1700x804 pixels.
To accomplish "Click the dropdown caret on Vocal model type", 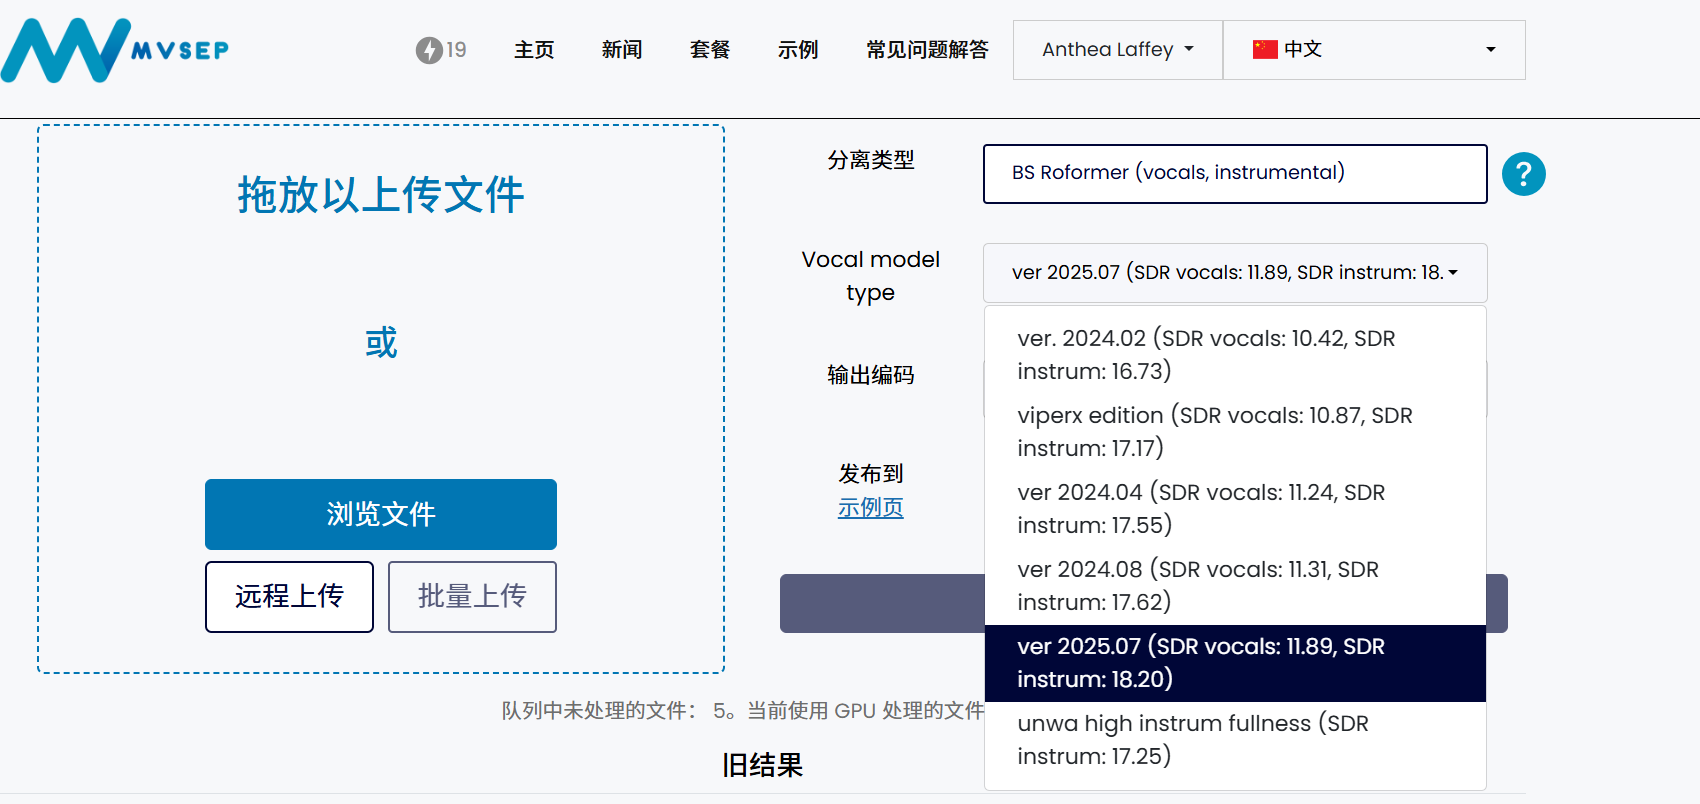I will 1455,272.
